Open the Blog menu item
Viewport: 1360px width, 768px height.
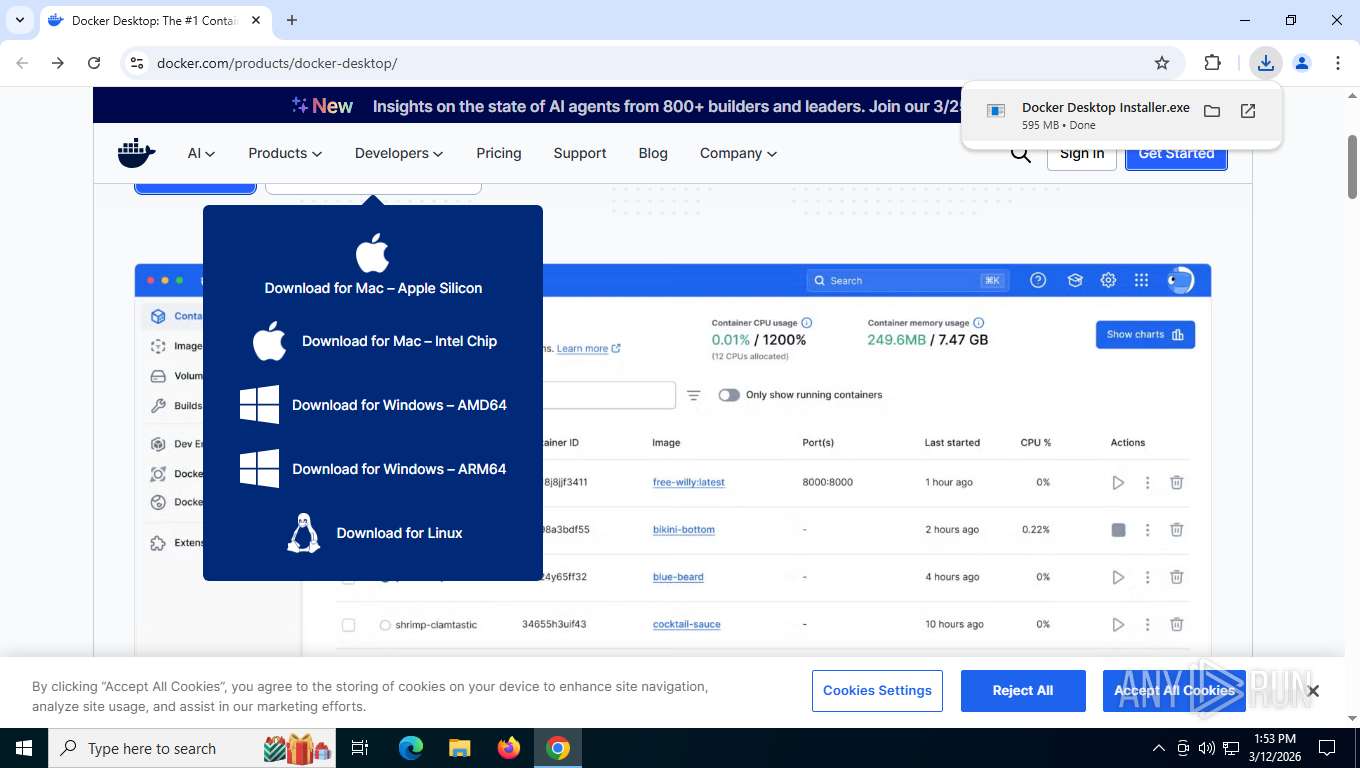(x=653, y=153)
